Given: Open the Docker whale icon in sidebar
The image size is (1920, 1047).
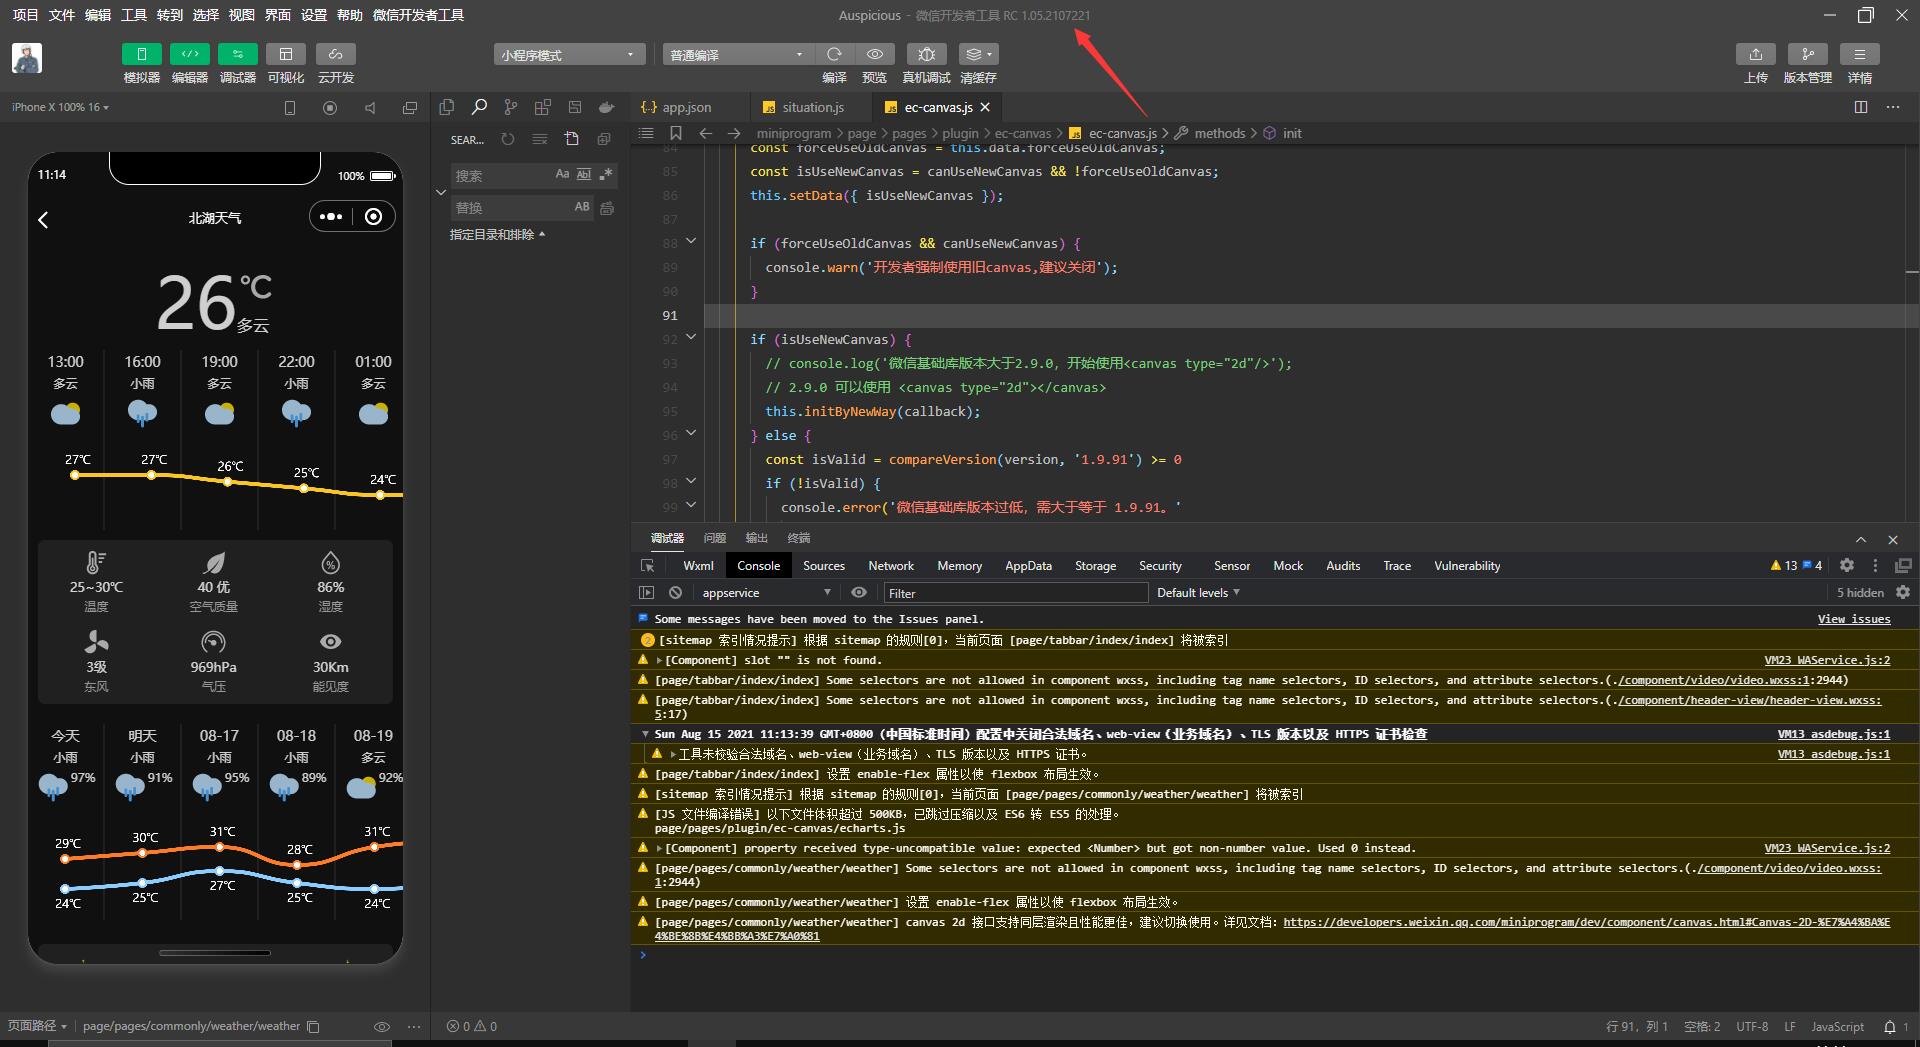Looking at the screenshot, I should click(x=606, y=107).
